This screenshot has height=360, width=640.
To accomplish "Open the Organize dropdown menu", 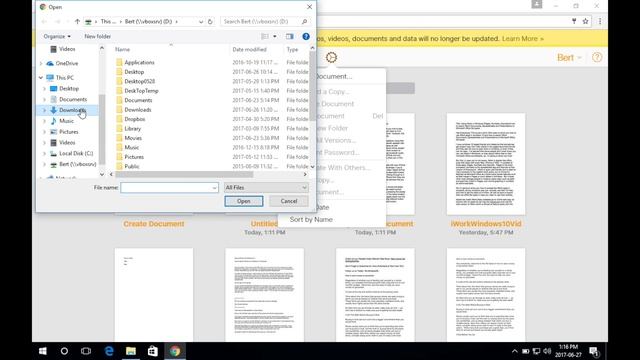I will tap(57, 36).
